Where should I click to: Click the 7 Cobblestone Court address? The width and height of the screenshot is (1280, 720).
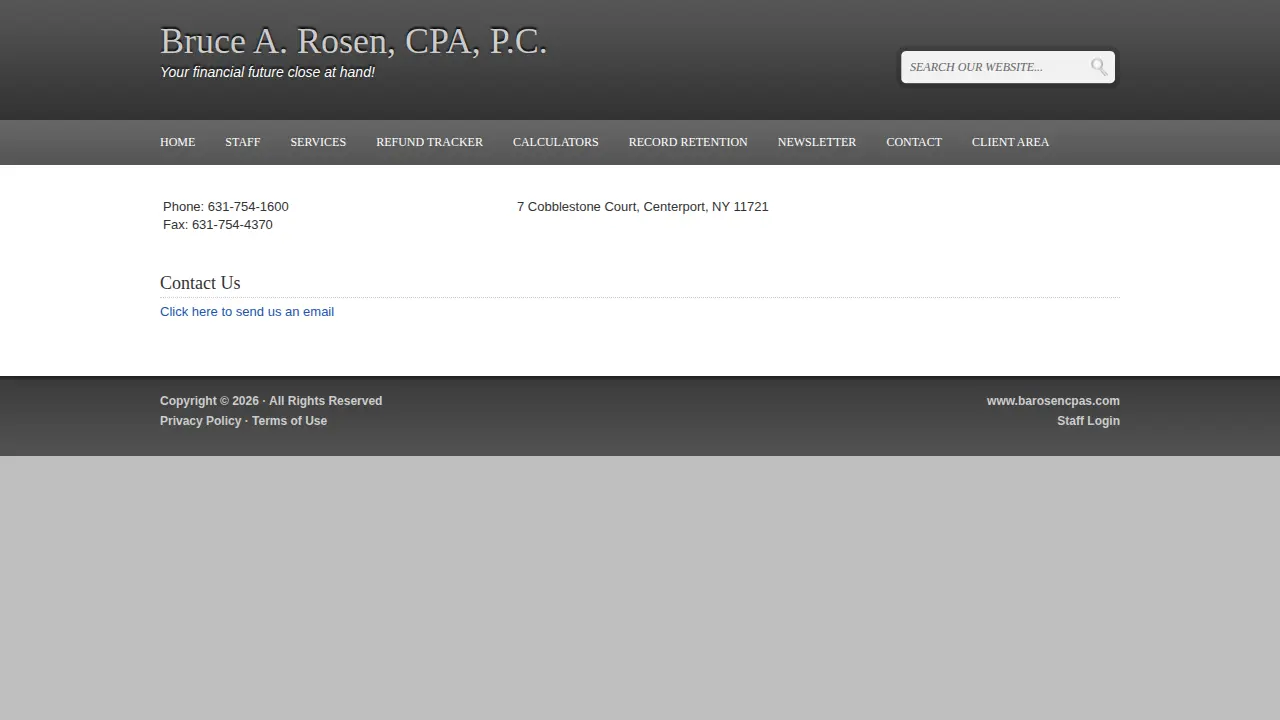pyautogui.click(x=643, y=207)
